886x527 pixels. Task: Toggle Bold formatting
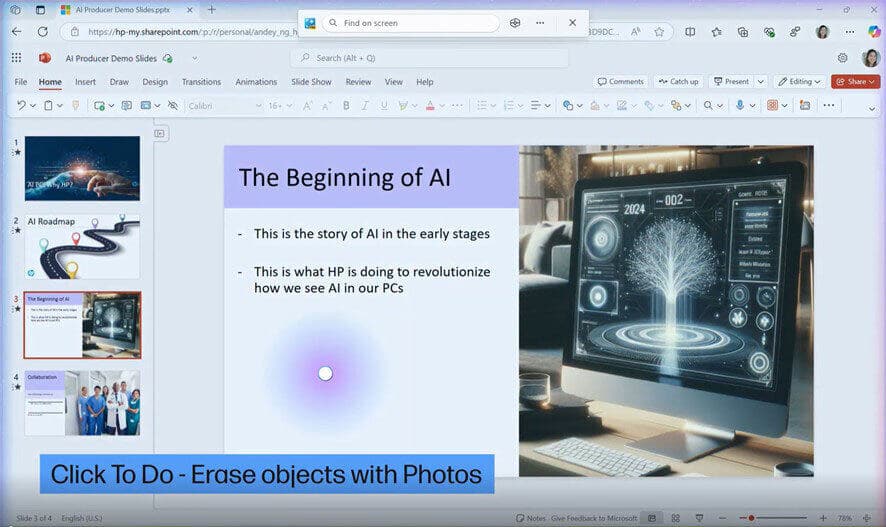(x=346, y=106)
